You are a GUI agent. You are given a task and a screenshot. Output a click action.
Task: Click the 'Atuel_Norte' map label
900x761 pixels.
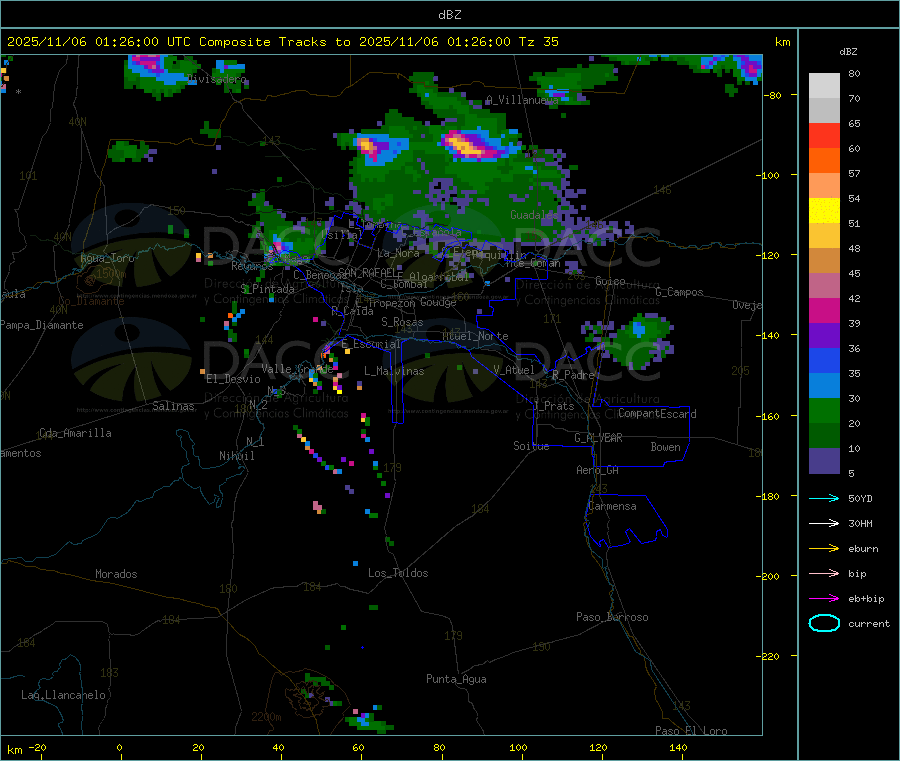pyautogui.click(x=475, y=335)
